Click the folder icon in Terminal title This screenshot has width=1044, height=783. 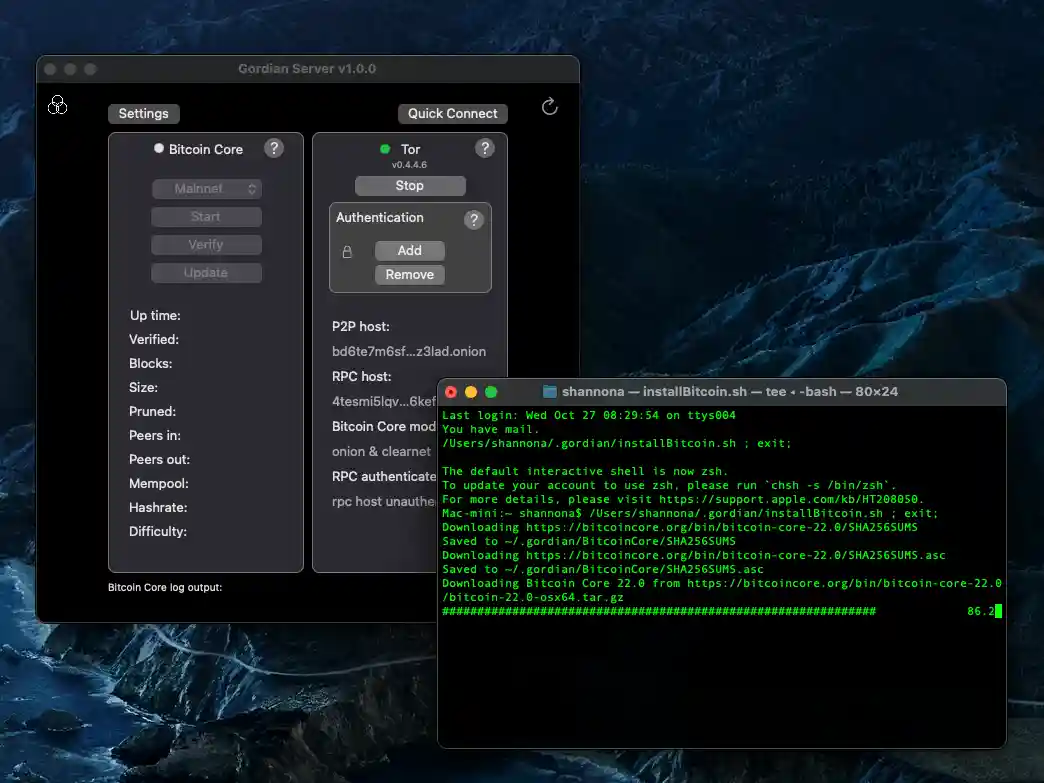(x=549, y=392)
